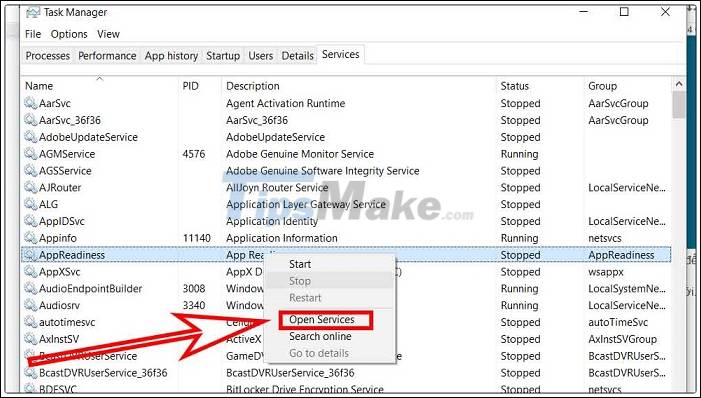Image resolution: width=701 pixels, height=398 pixels.
Task: Click PID 3340 of Audiosrv
Action: [194, 305]
